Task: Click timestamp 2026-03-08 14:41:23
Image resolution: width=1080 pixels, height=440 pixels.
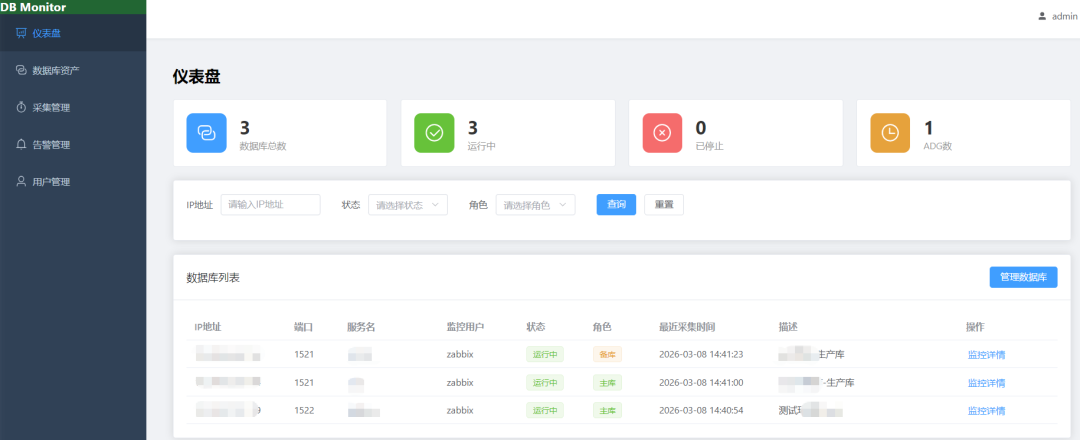Action: 700,355
